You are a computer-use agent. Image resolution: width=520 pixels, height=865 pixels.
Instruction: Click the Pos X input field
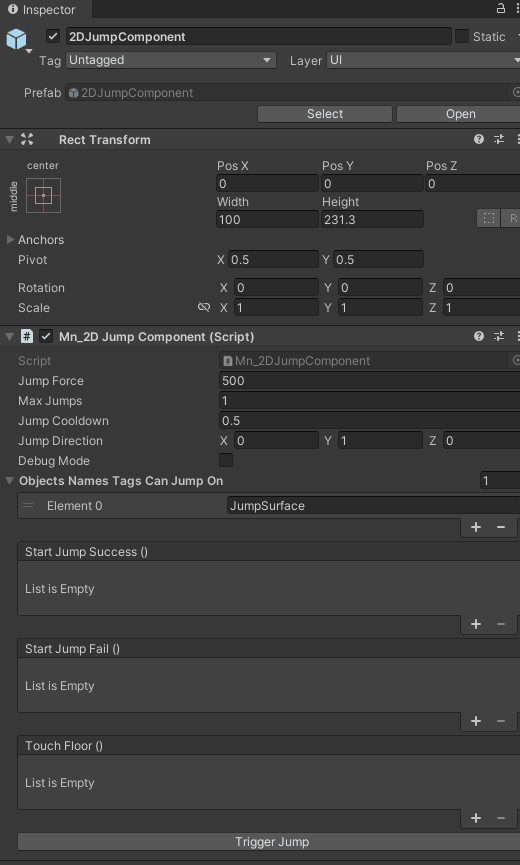click(x=267, y=183)
